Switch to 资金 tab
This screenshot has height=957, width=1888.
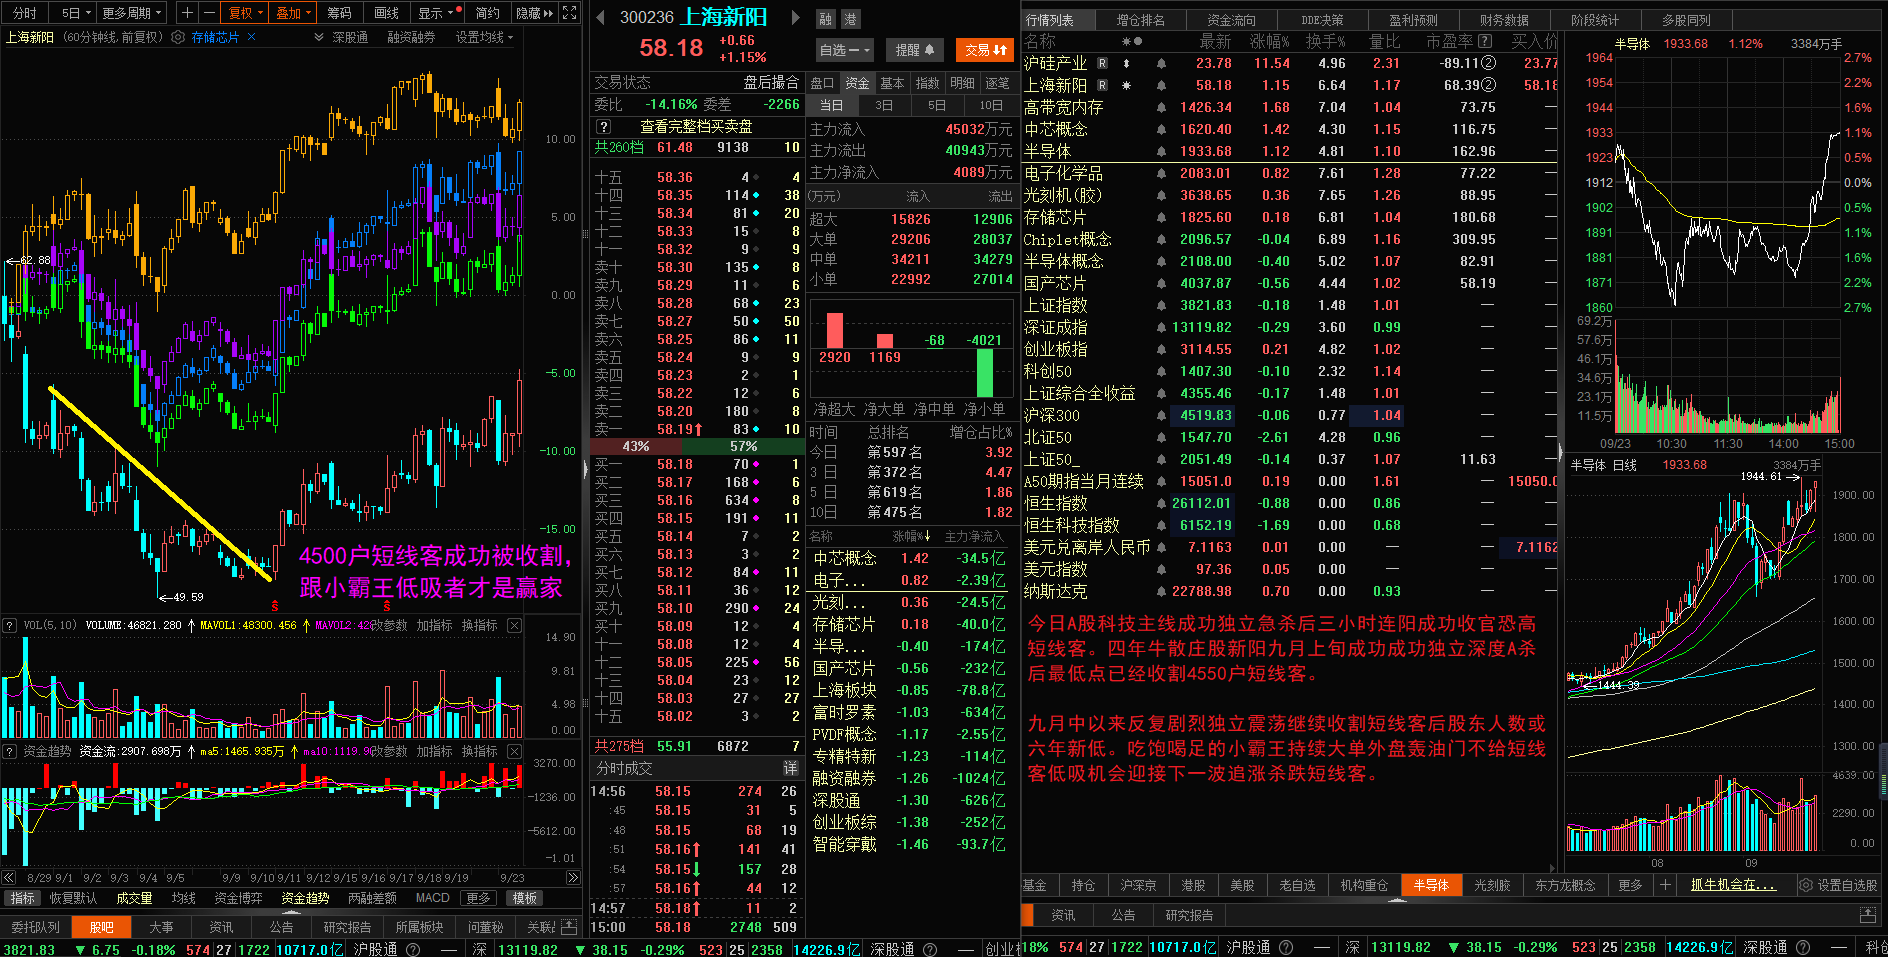pyautogui.click(x=858, y=83)
